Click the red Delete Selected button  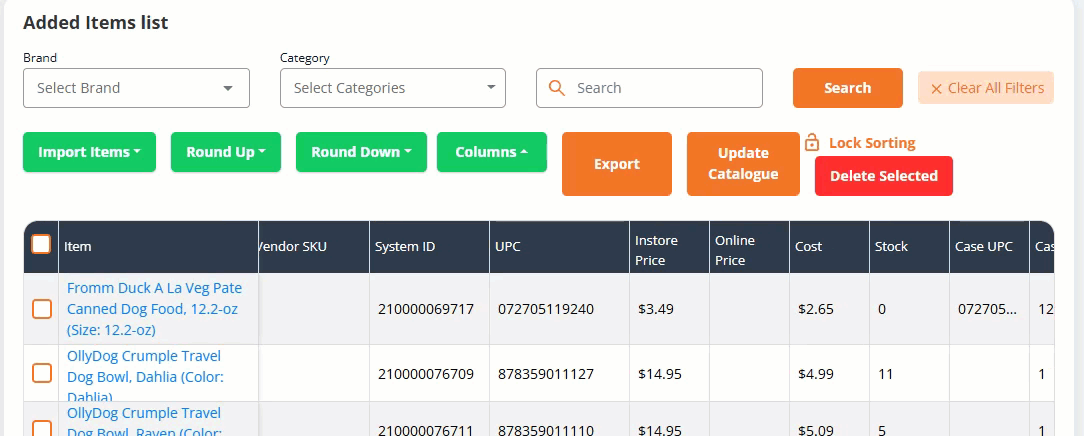[x=884, y=176]
